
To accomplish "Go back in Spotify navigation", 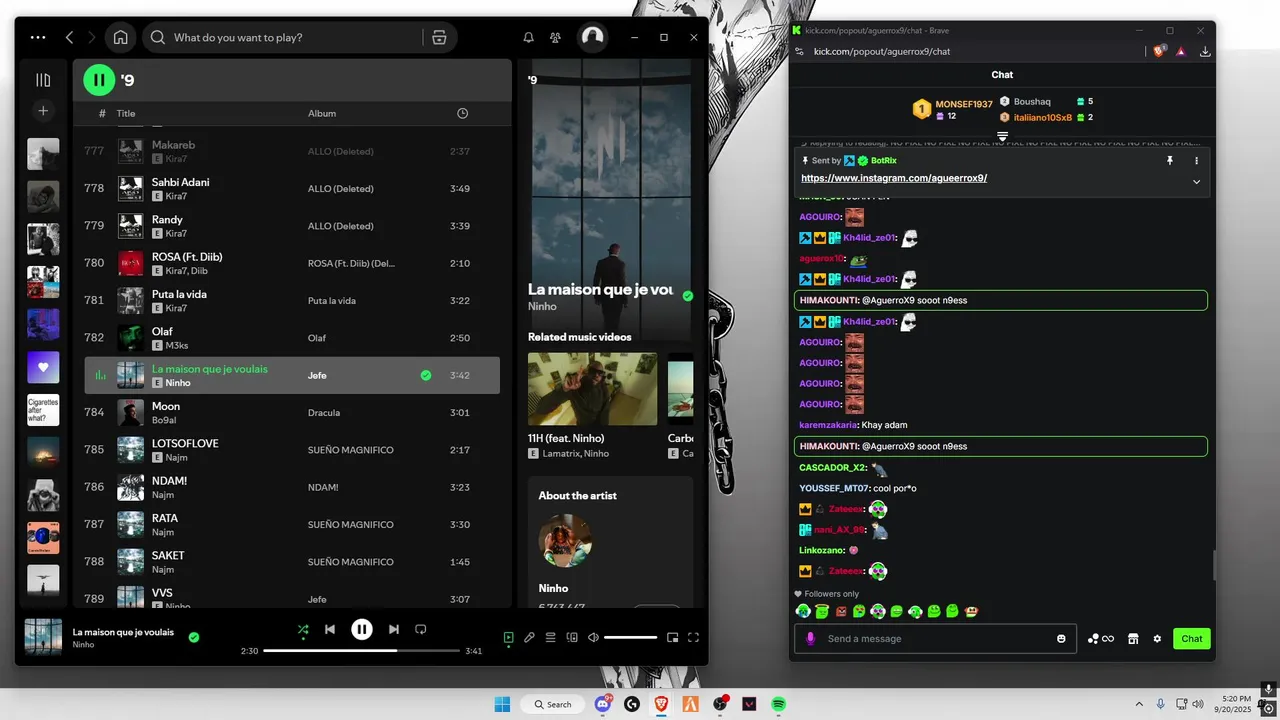I will pos(69,37).
